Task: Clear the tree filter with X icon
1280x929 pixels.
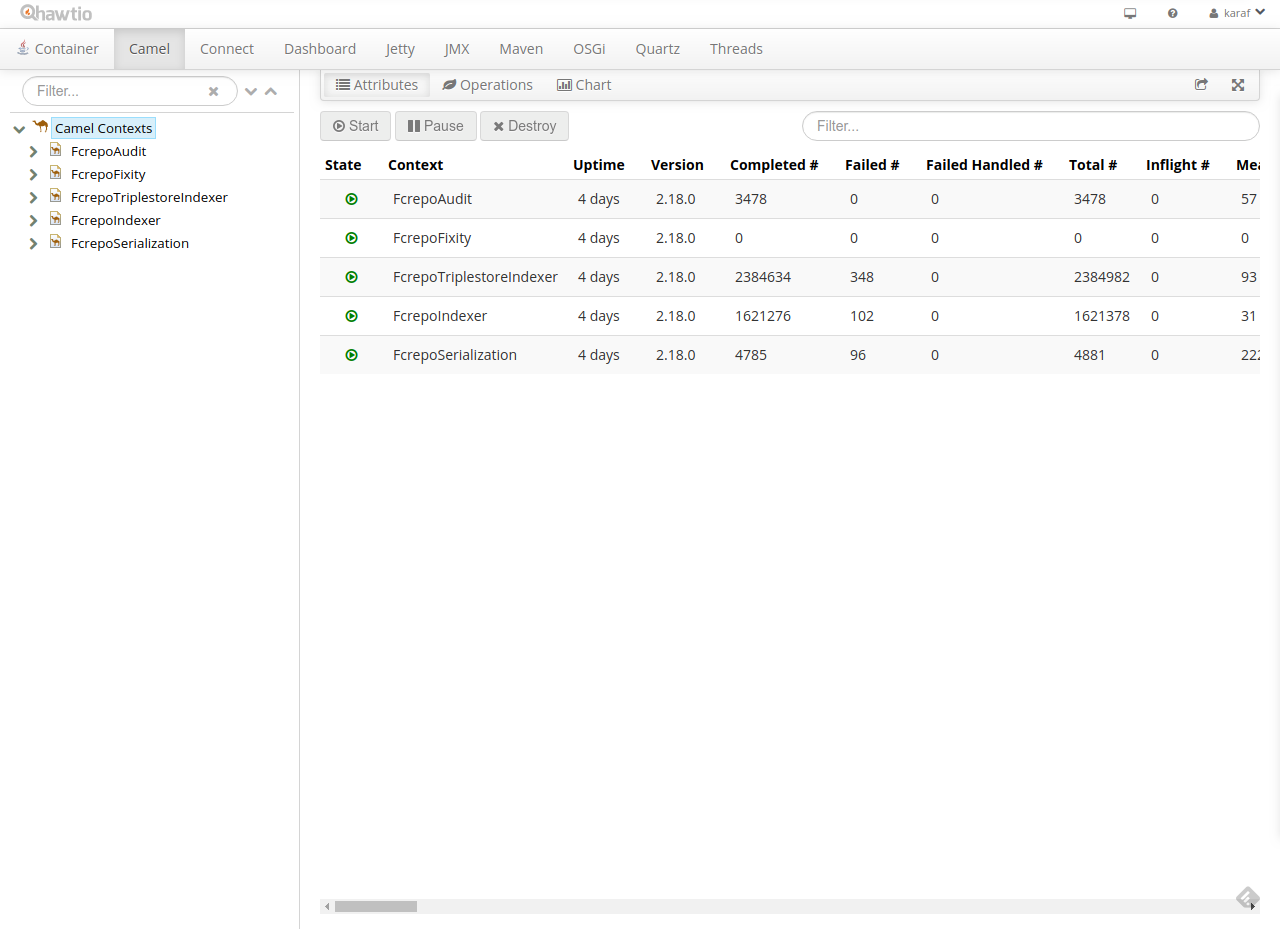Action: [213, 91]
